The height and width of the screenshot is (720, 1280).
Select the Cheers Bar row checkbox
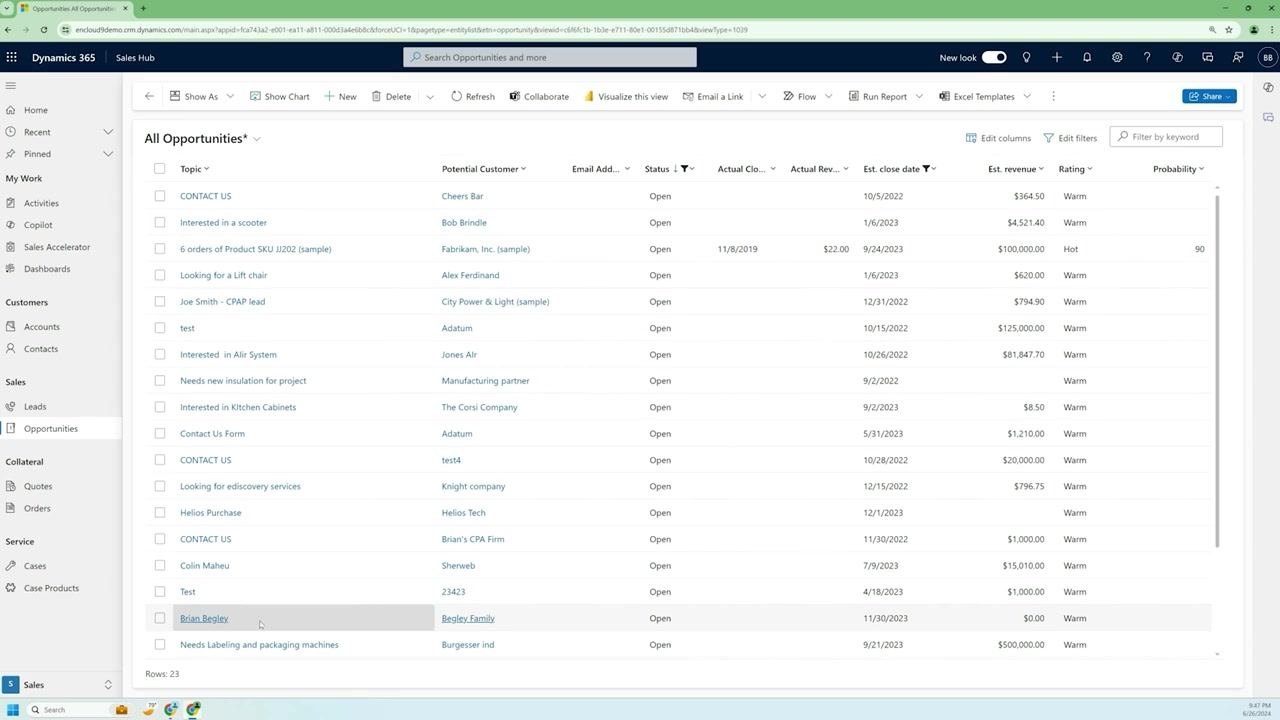tap(159, 196)
